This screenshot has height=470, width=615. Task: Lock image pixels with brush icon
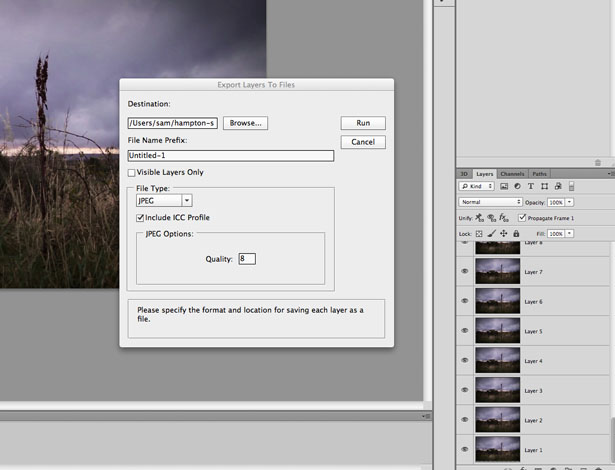pos(491,234)
